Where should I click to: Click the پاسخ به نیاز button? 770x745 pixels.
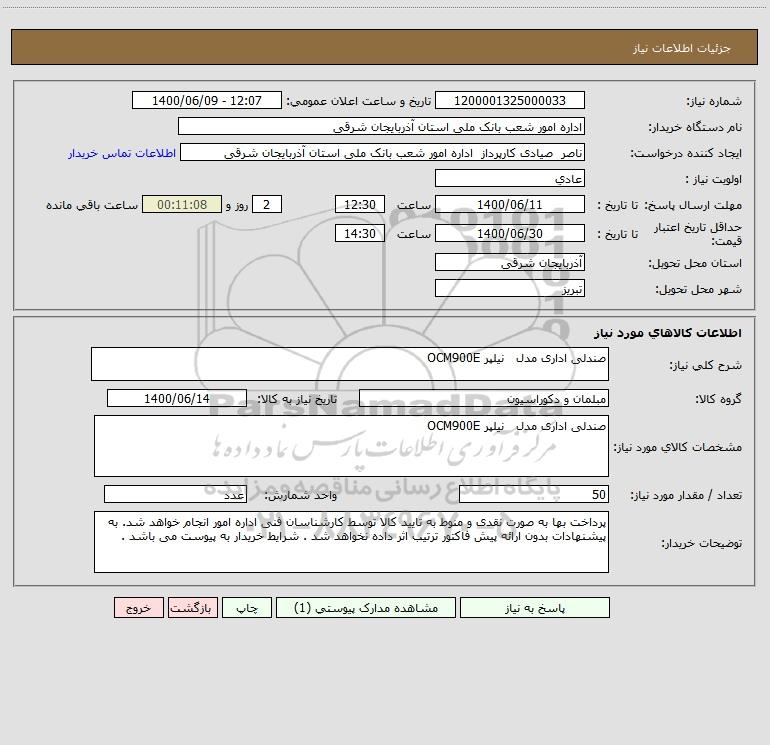pyautogui.click(x=535, y=608)
